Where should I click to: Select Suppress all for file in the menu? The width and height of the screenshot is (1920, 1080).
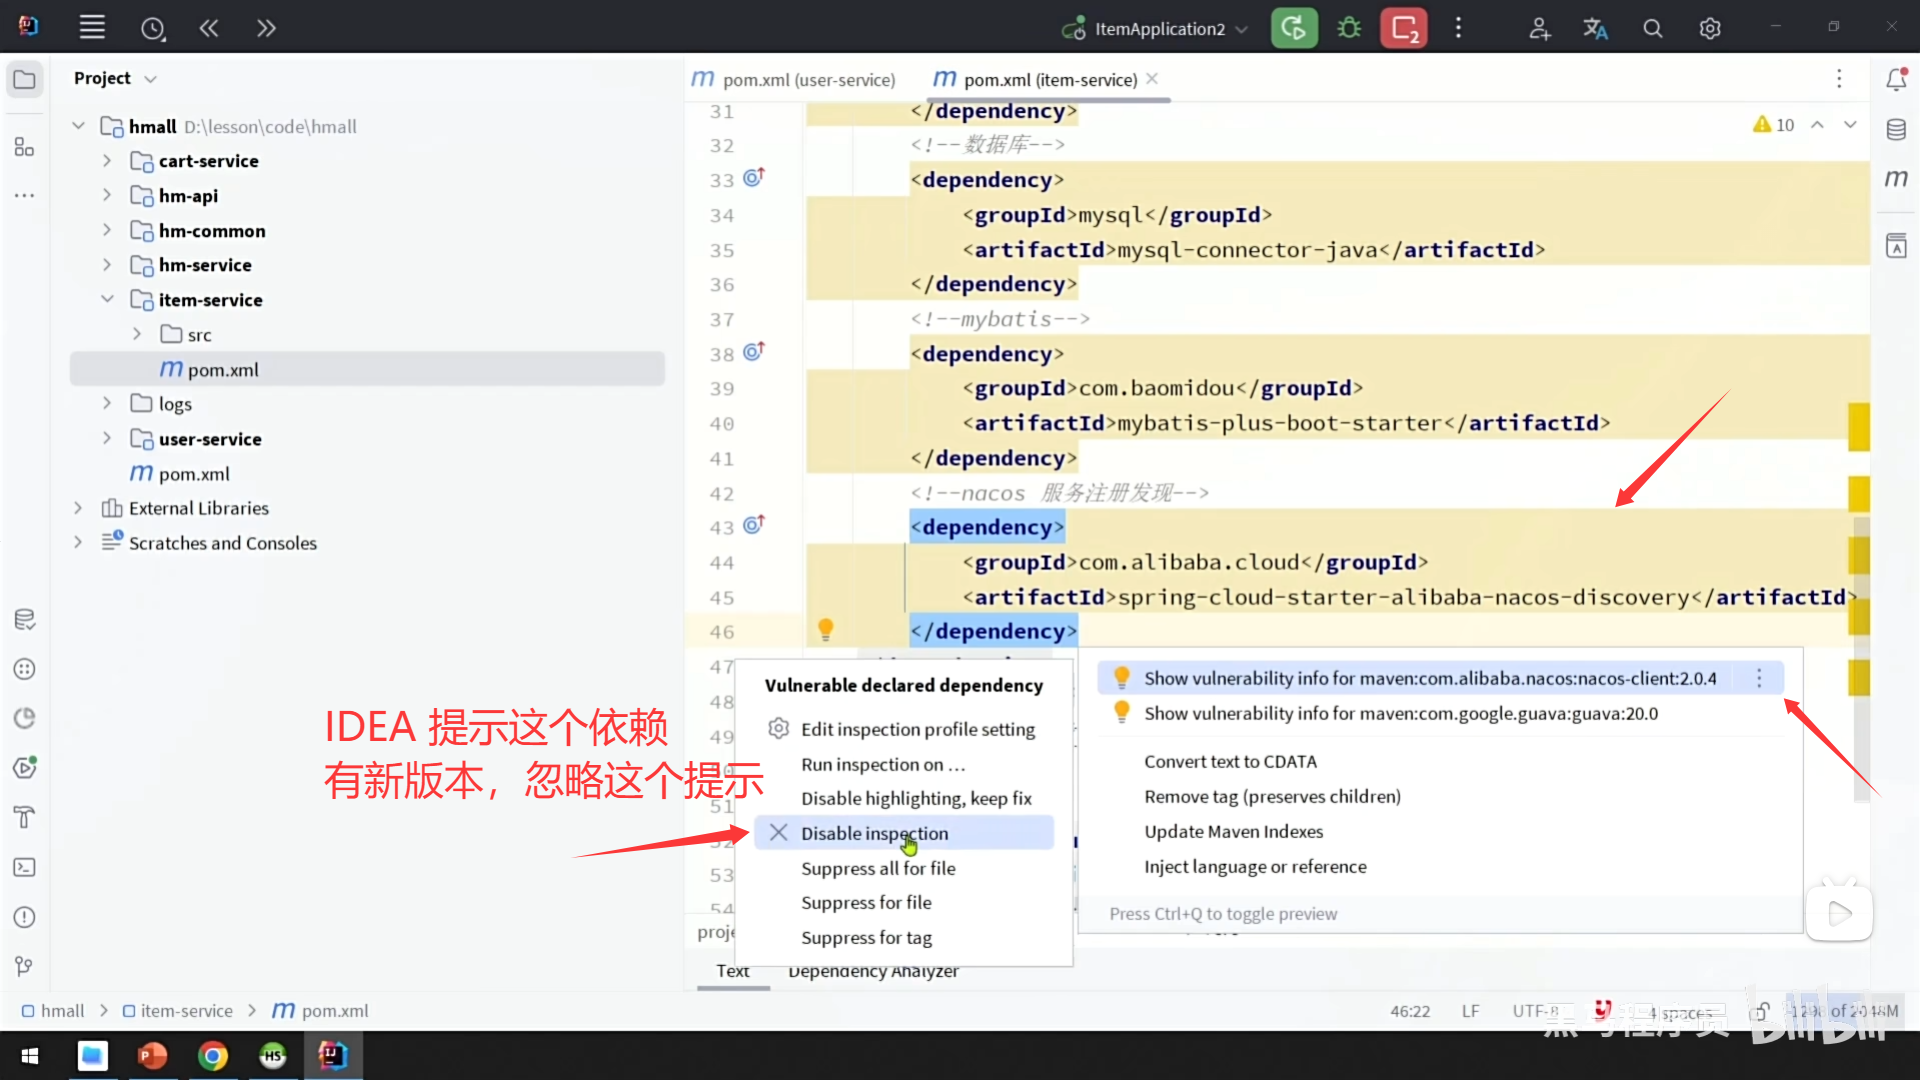(878, 868)
